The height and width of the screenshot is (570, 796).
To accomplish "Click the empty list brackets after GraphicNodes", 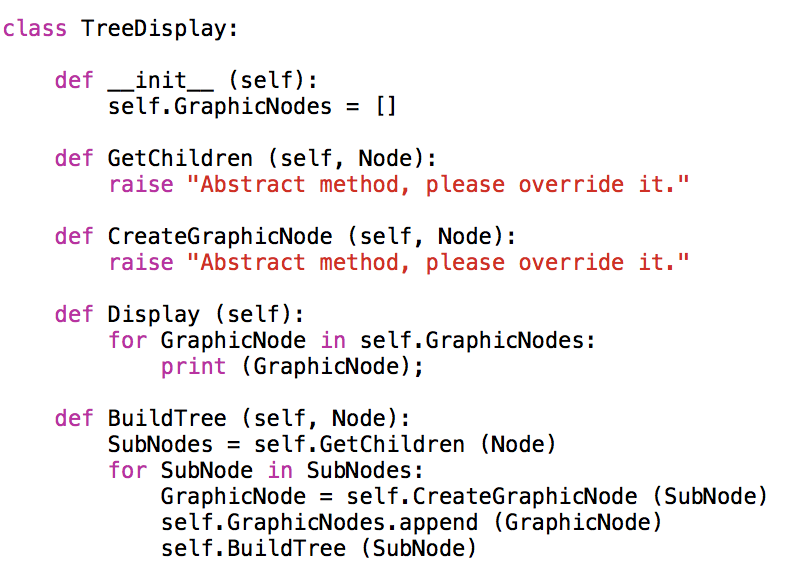I will (385, 106).
